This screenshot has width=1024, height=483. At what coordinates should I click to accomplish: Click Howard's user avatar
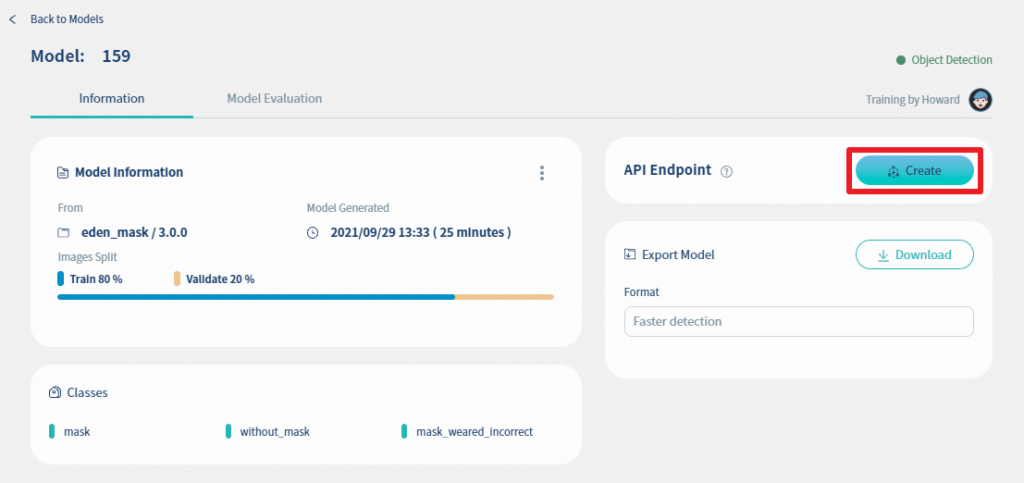pyautogui.click(x=980, y=100)
